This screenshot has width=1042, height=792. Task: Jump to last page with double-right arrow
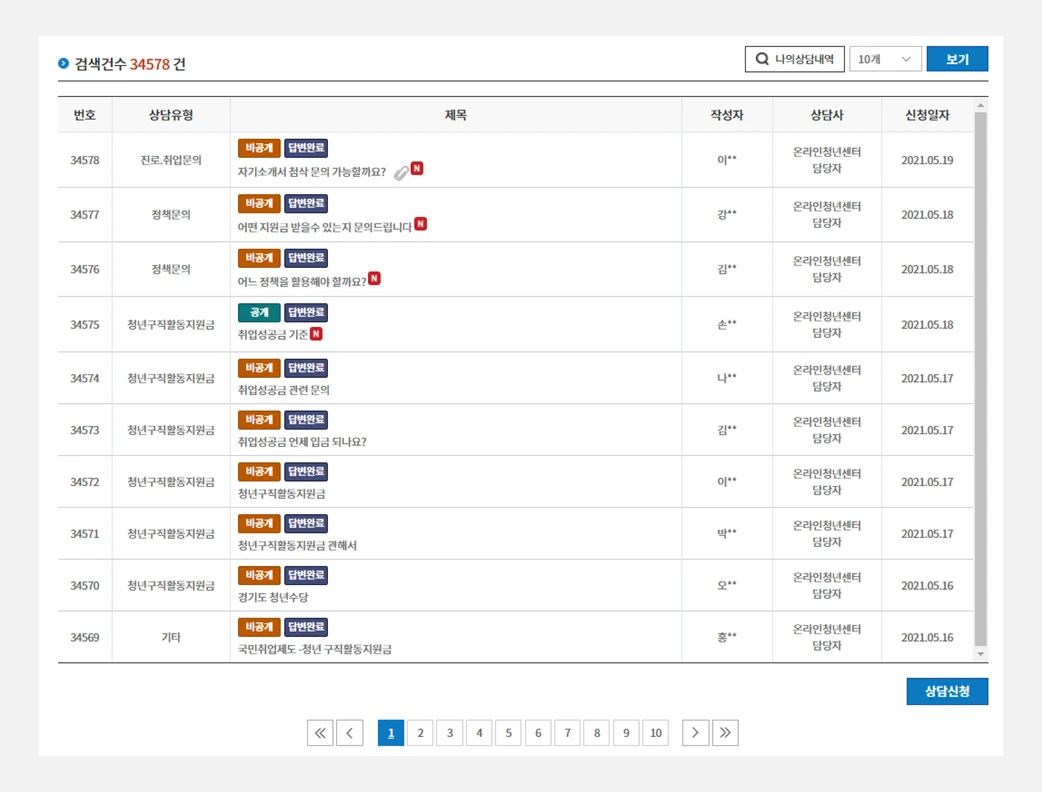pos(725,733)
